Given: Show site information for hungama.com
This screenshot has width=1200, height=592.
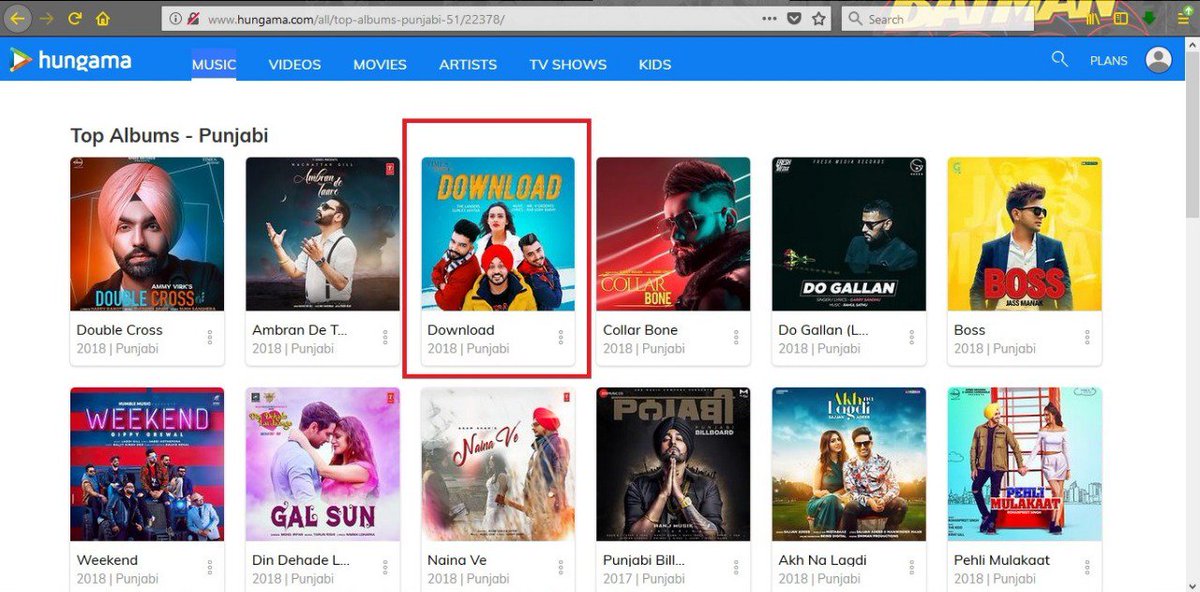Looking at the screenshot, I should (x=175, y=19).
